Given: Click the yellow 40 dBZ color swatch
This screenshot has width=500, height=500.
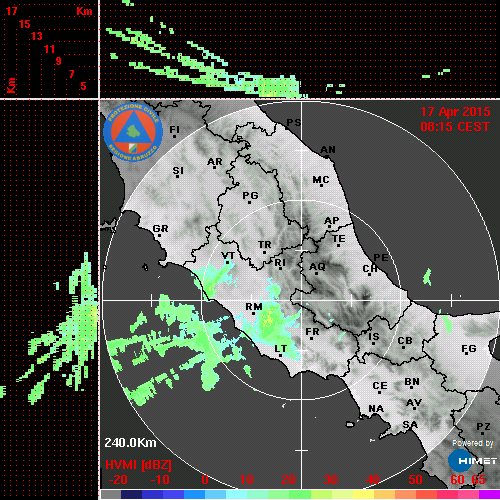Looking at the screenshot, I should tap(363, 494).
